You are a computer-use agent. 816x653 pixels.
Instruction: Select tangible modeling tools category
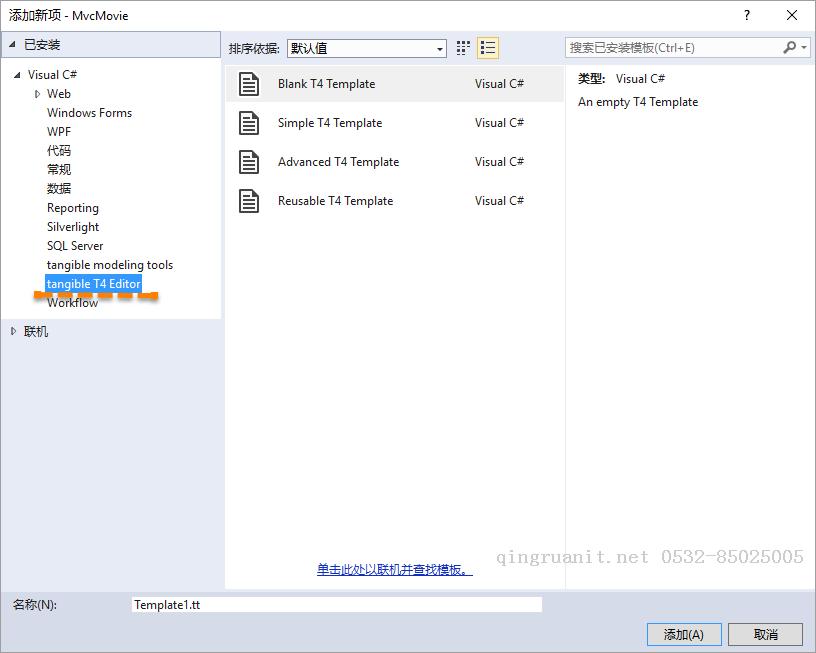tap(110, 265)
